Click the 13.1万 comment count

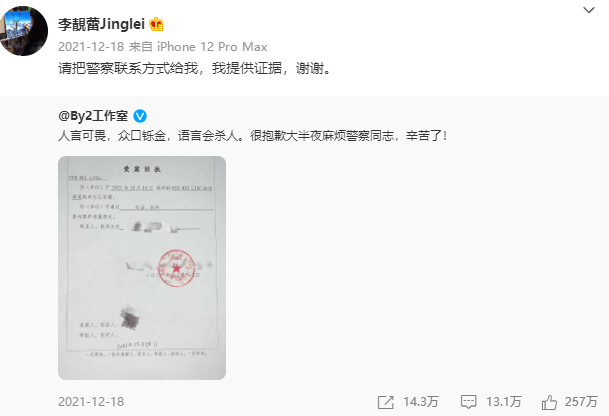(x=504, y=402)
